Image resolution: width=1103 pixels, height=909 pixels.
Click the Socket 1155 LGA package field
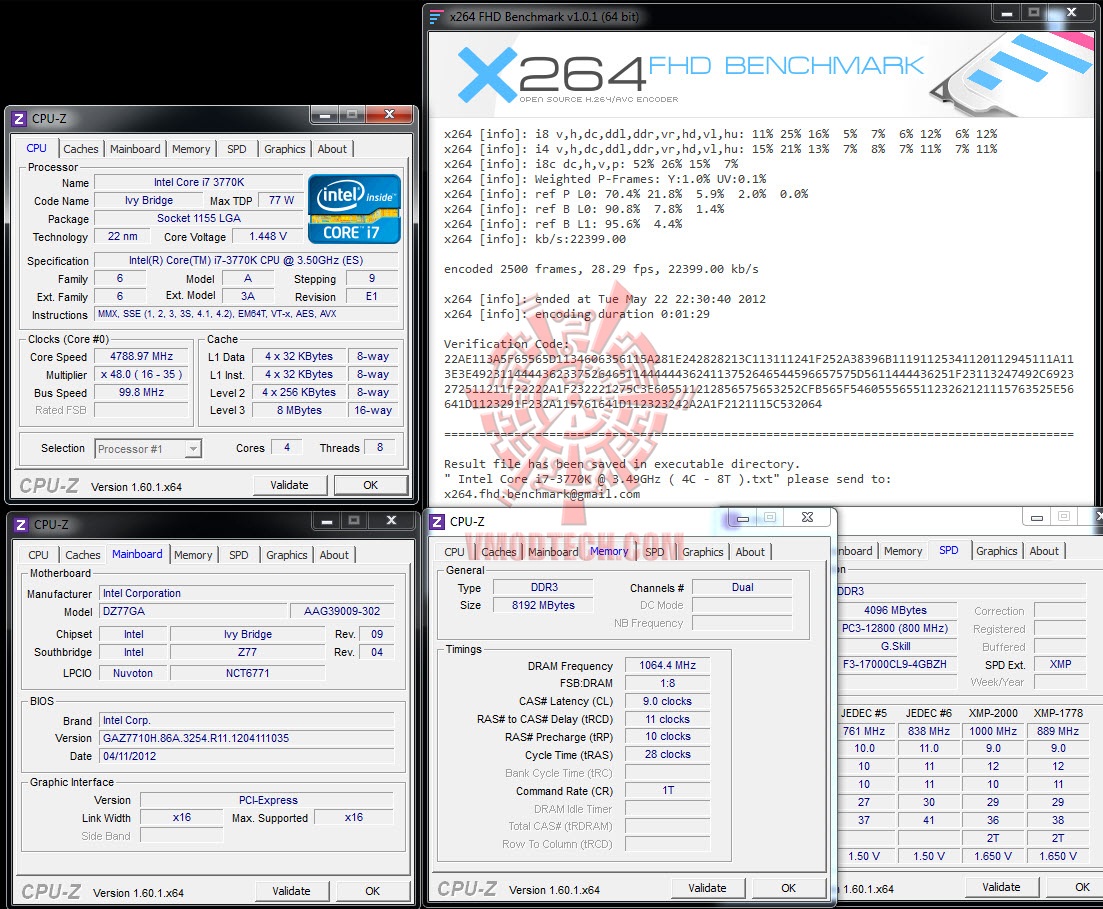[x=199, y=219]
